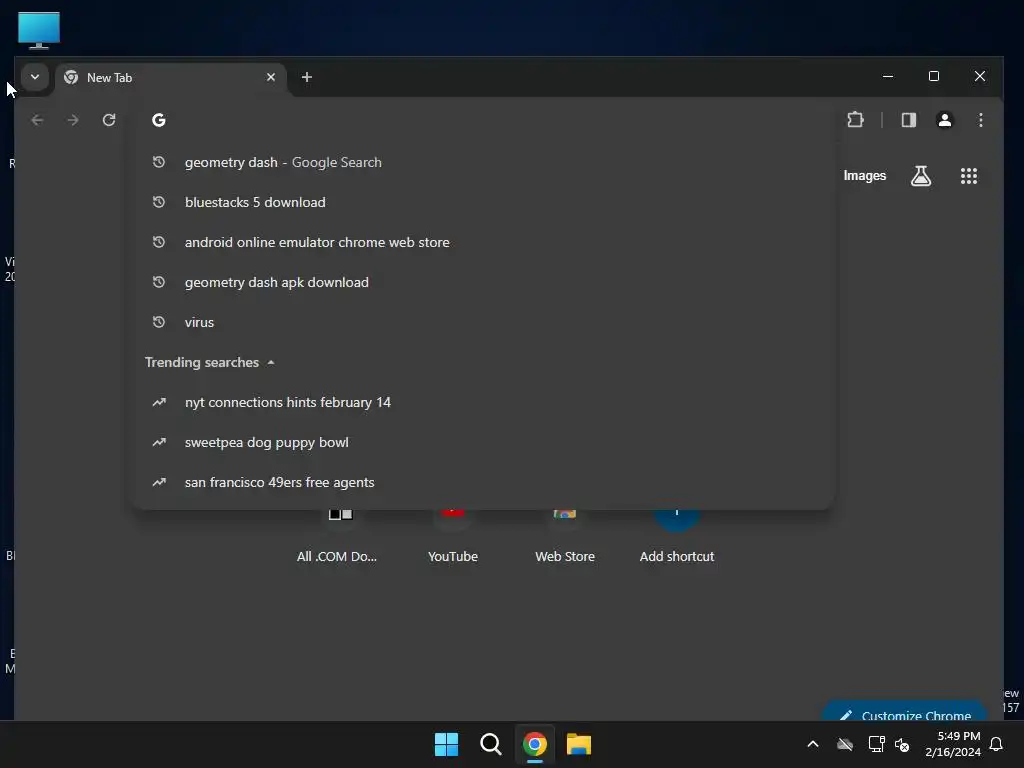Click the Customize Chrome button
The image size is (1024, 768).
(905, 713)
